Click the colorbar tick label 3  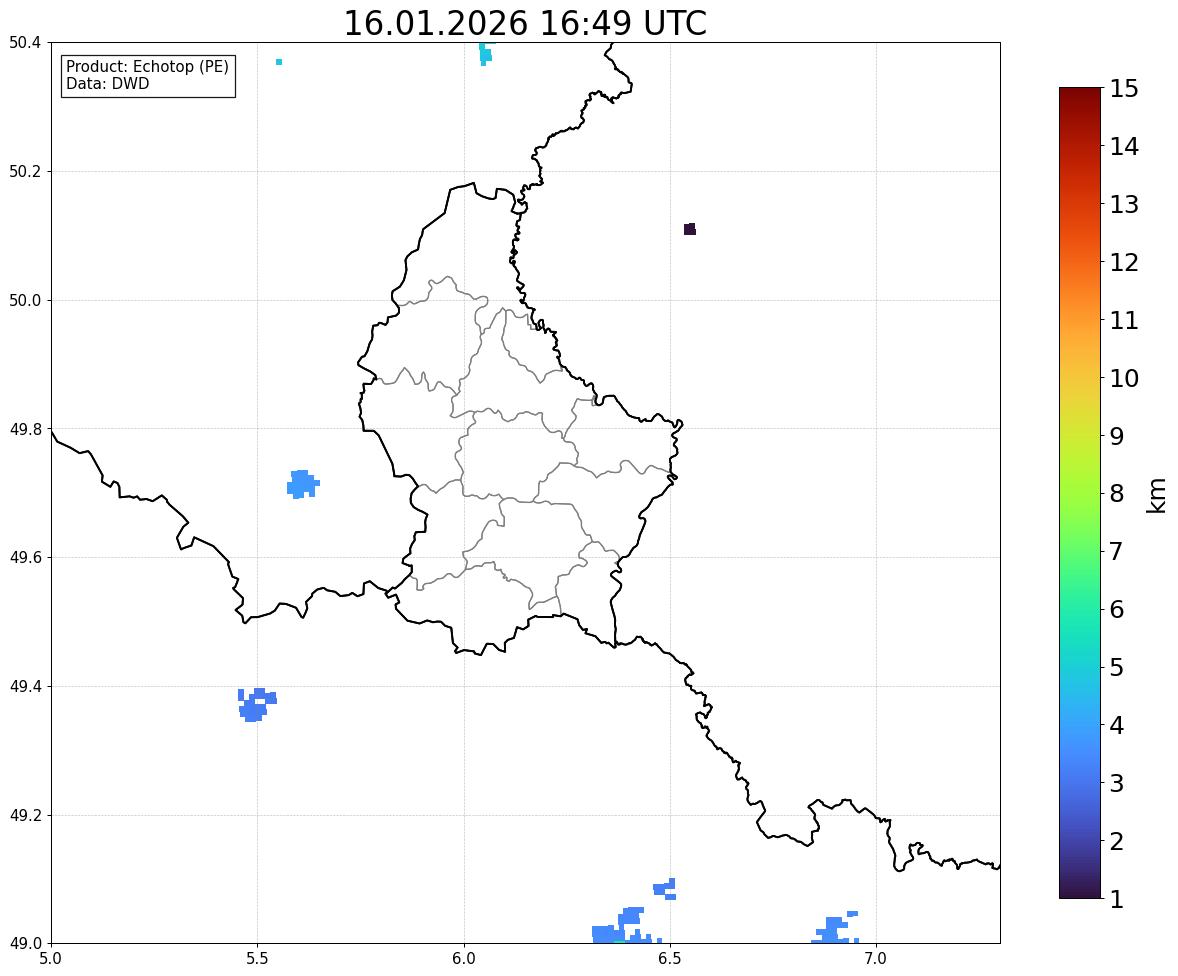[x=1116, y=783]
